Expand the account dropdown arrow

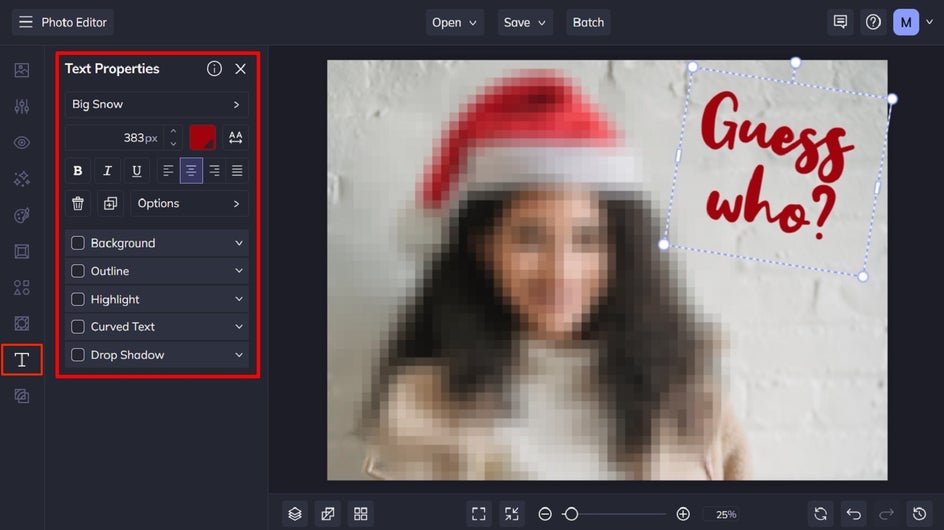930,22
